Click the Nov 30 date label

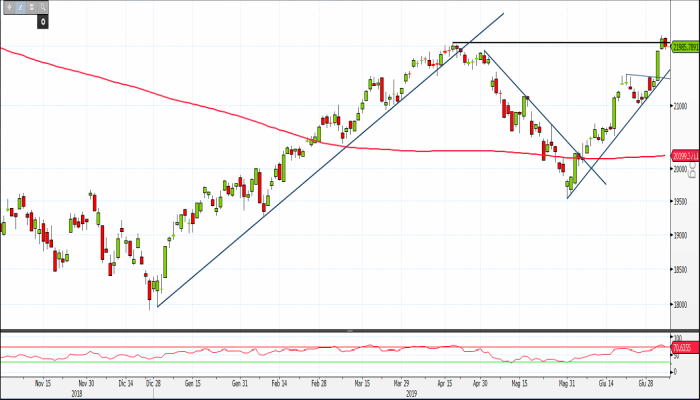(x=86, y=383)
